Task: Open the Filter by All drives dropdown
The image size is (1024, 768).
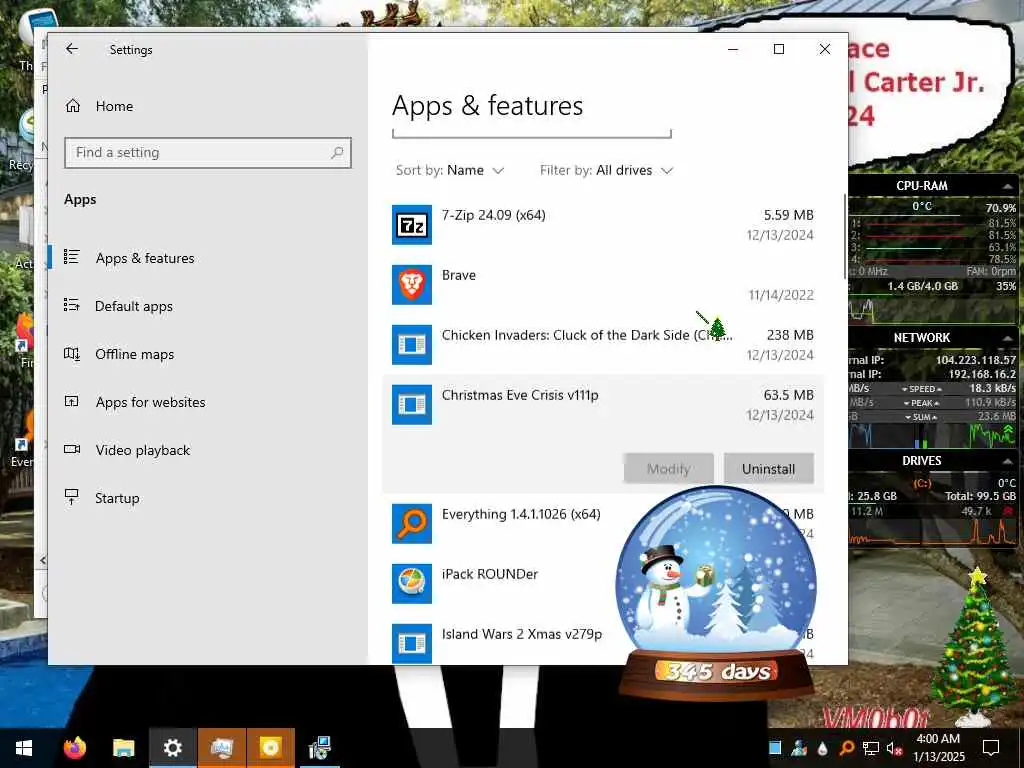Action: [606, 170]
